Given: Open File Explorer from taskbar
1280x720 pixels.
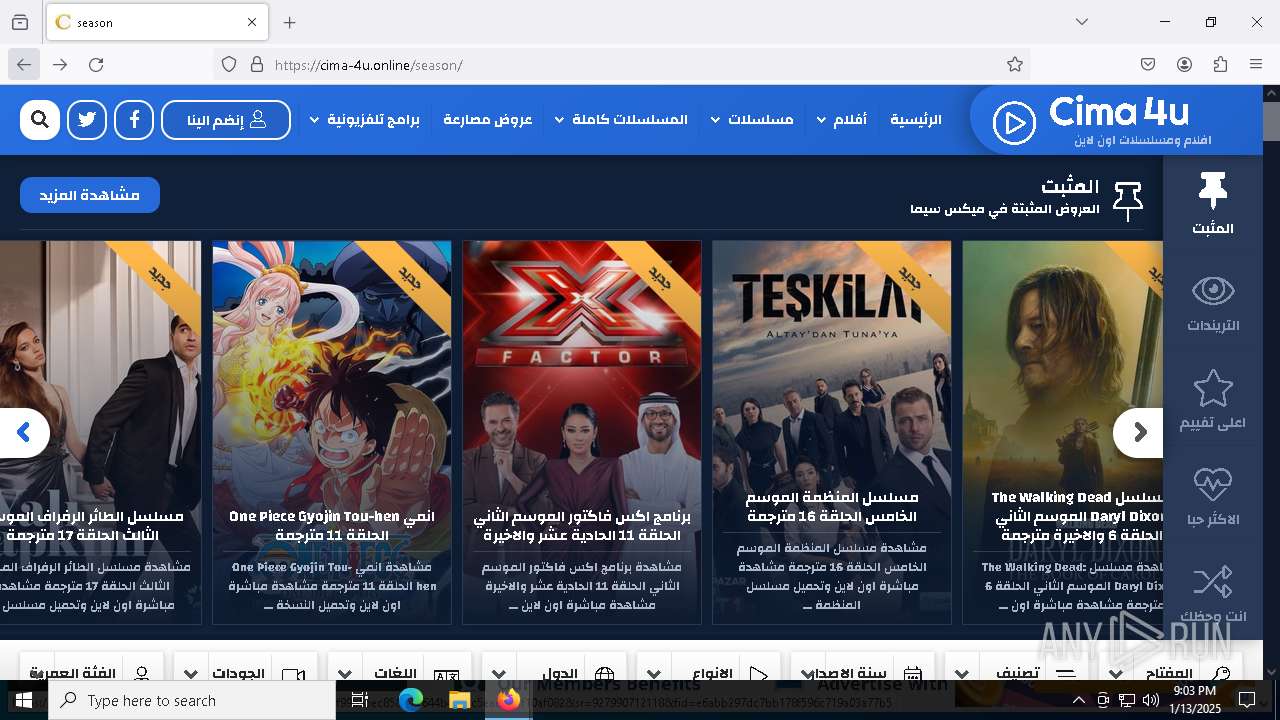Looking at the screenshot, I should (459, 700).
